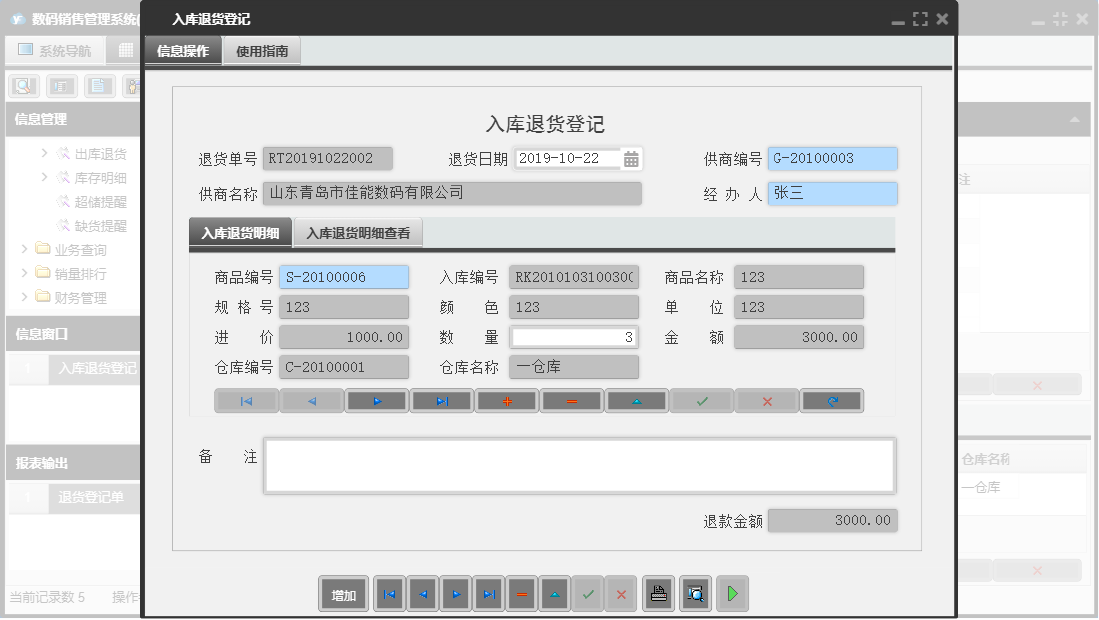1099x620 pixels.
Task: Execute with the green play arrow icon
Action: tap(732, 593)
